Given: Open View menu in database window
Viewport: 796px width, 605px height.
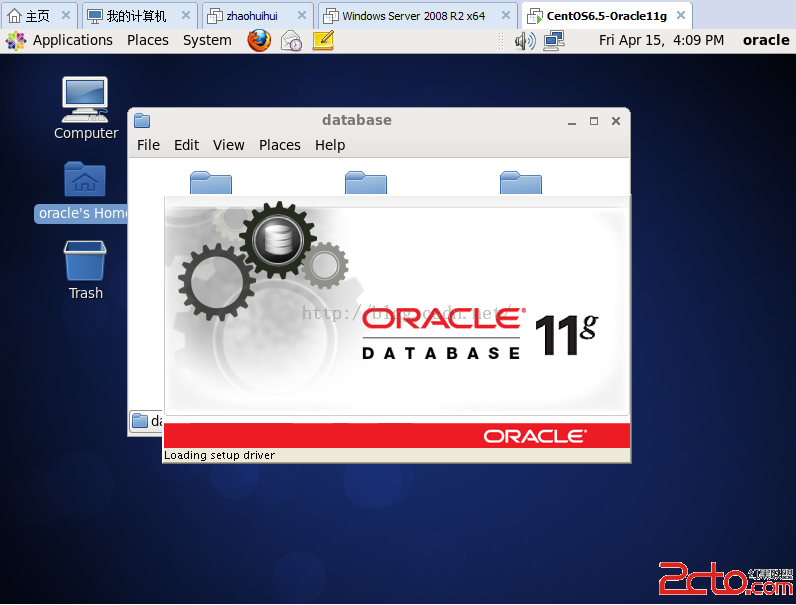Looking at the screenshot, I should (x=228, y=145).
